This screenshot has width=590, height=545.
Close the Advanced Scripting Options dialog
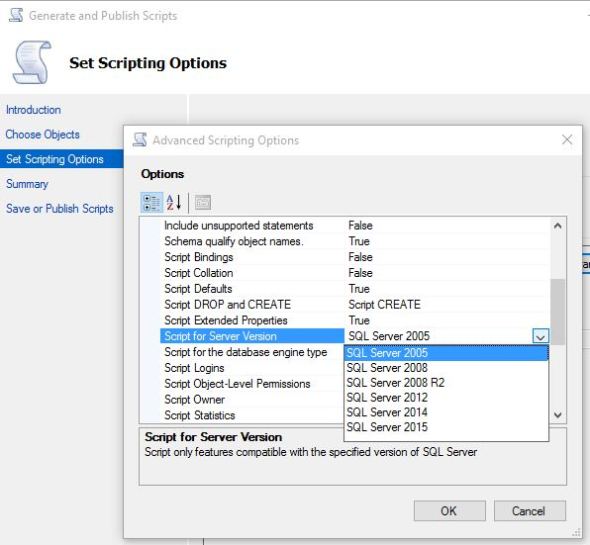567,140
